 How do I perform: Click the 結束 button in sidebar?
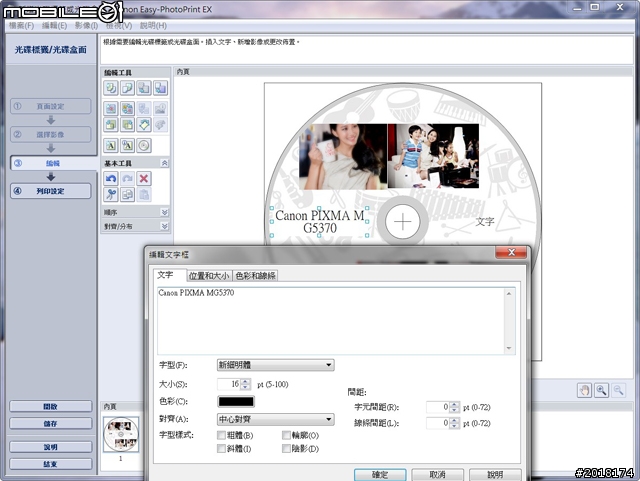51,464
